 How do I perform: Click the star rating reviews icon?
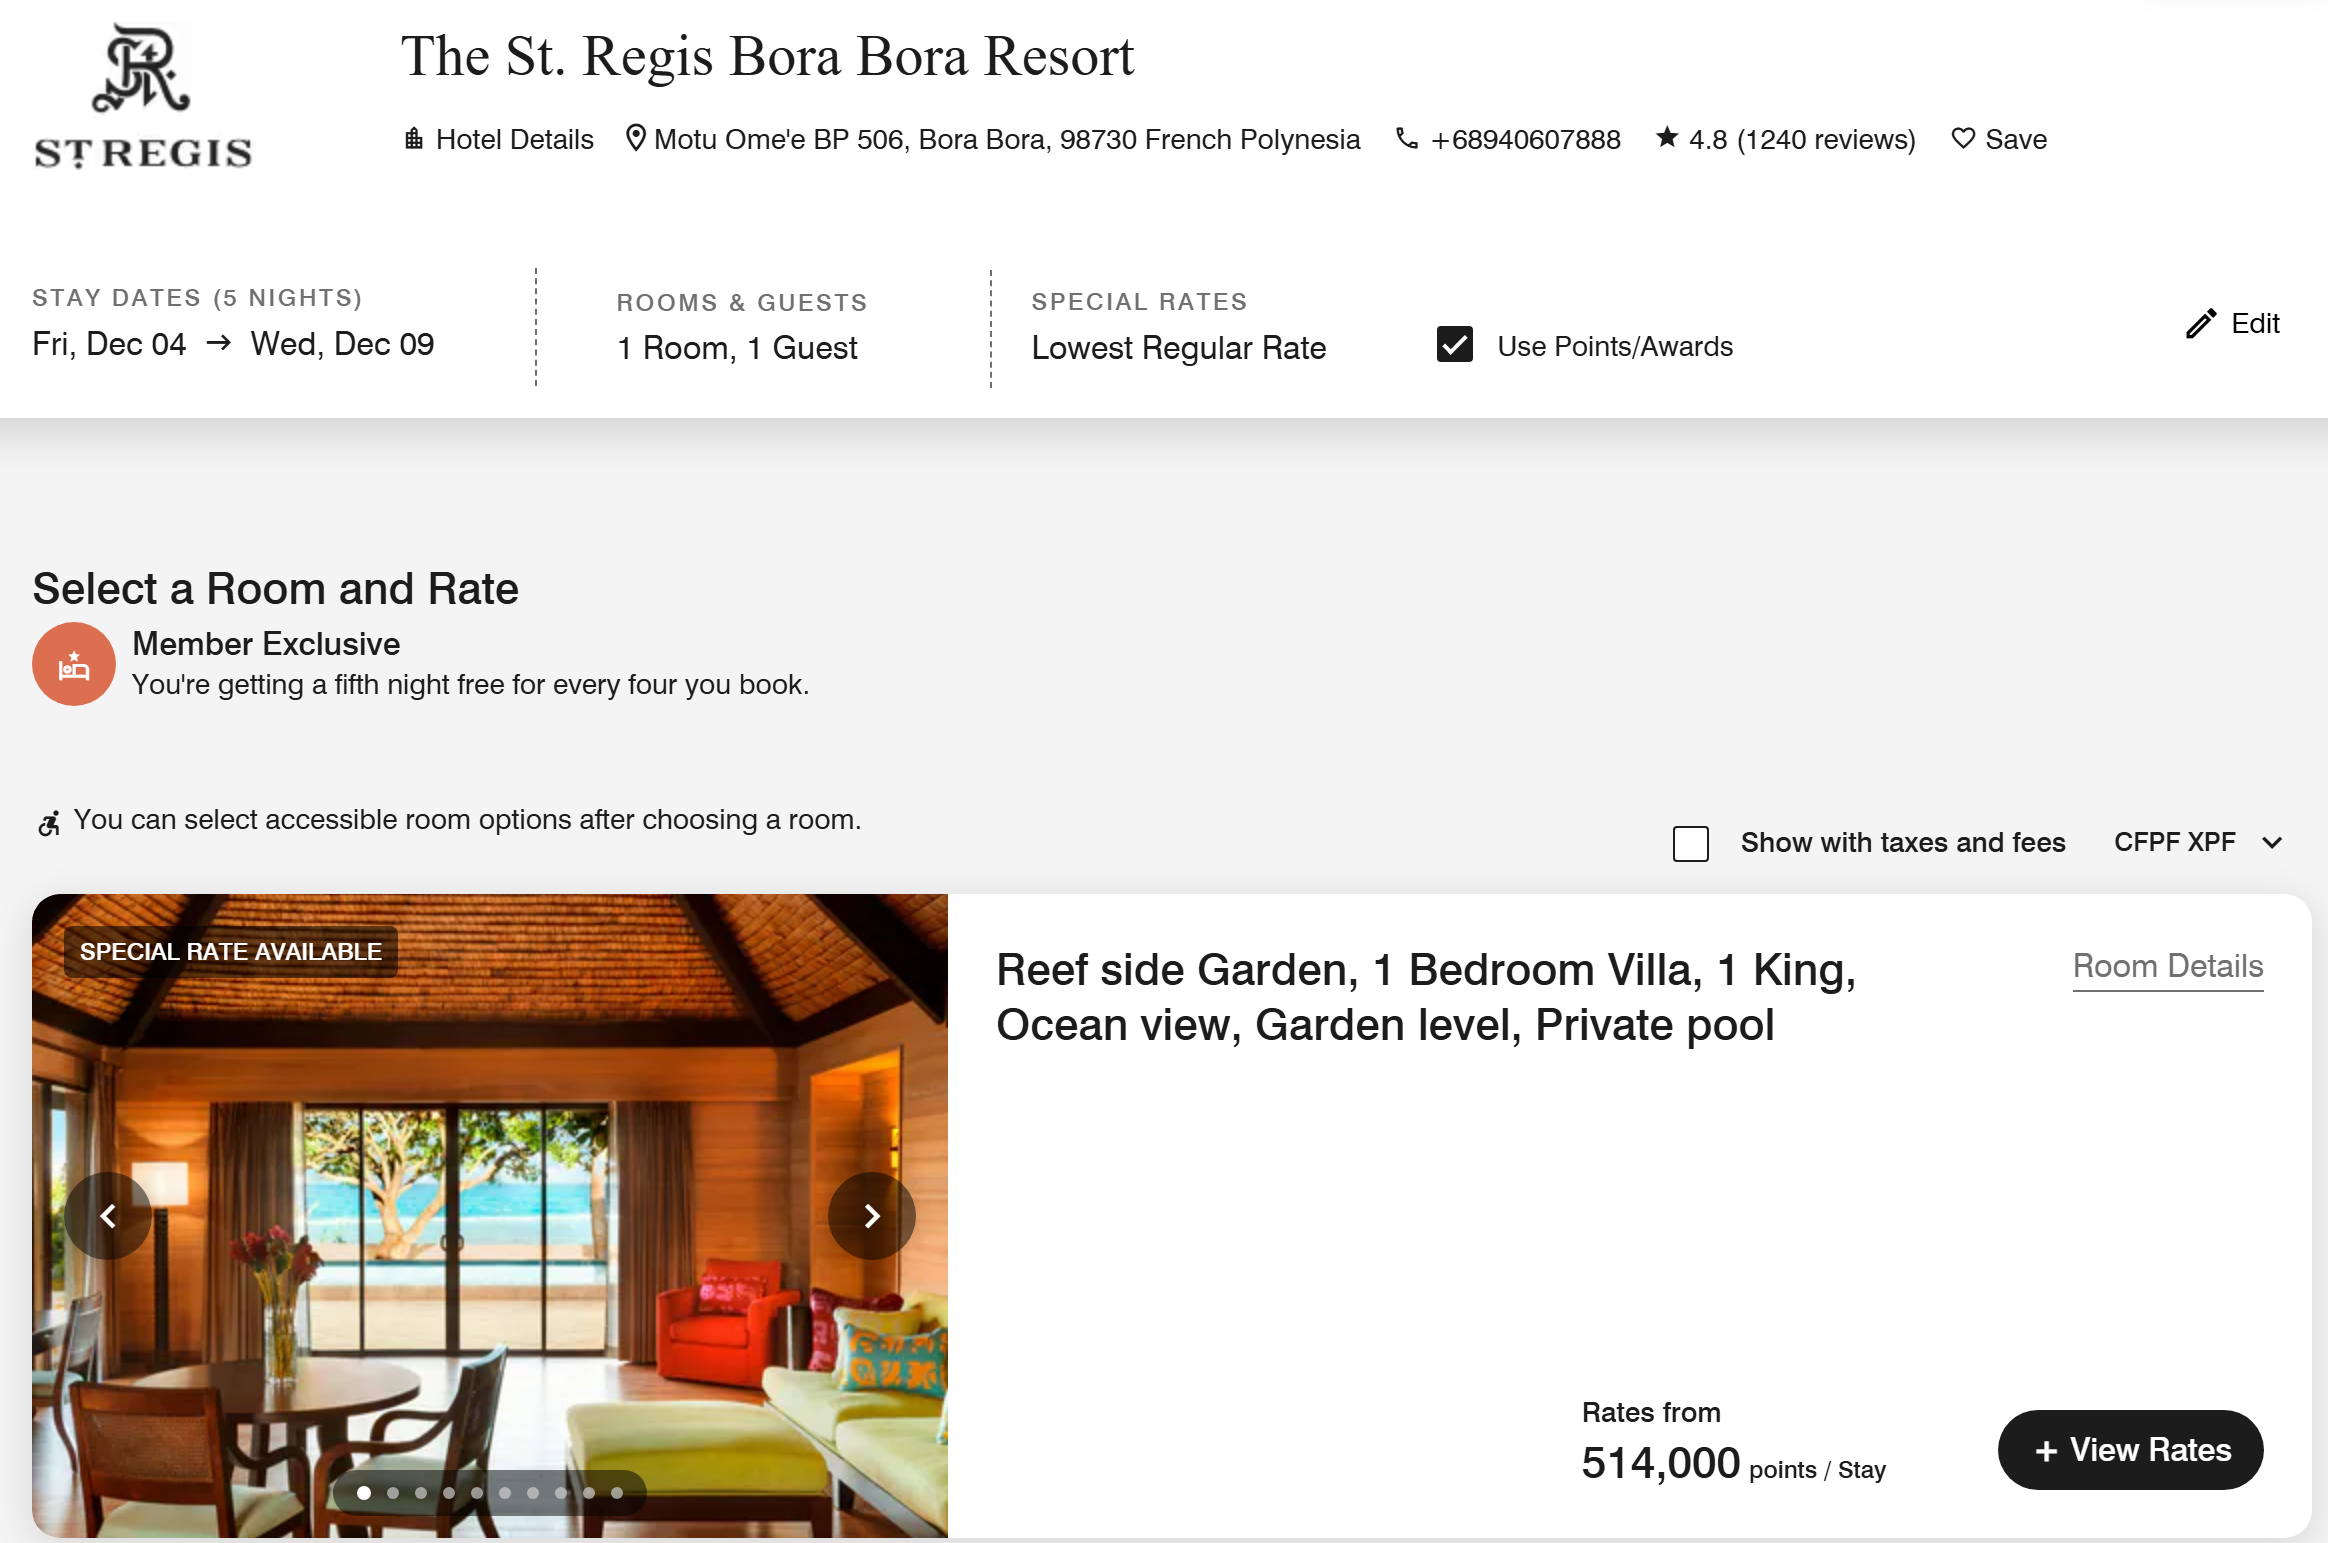[x=1666, y=138]
